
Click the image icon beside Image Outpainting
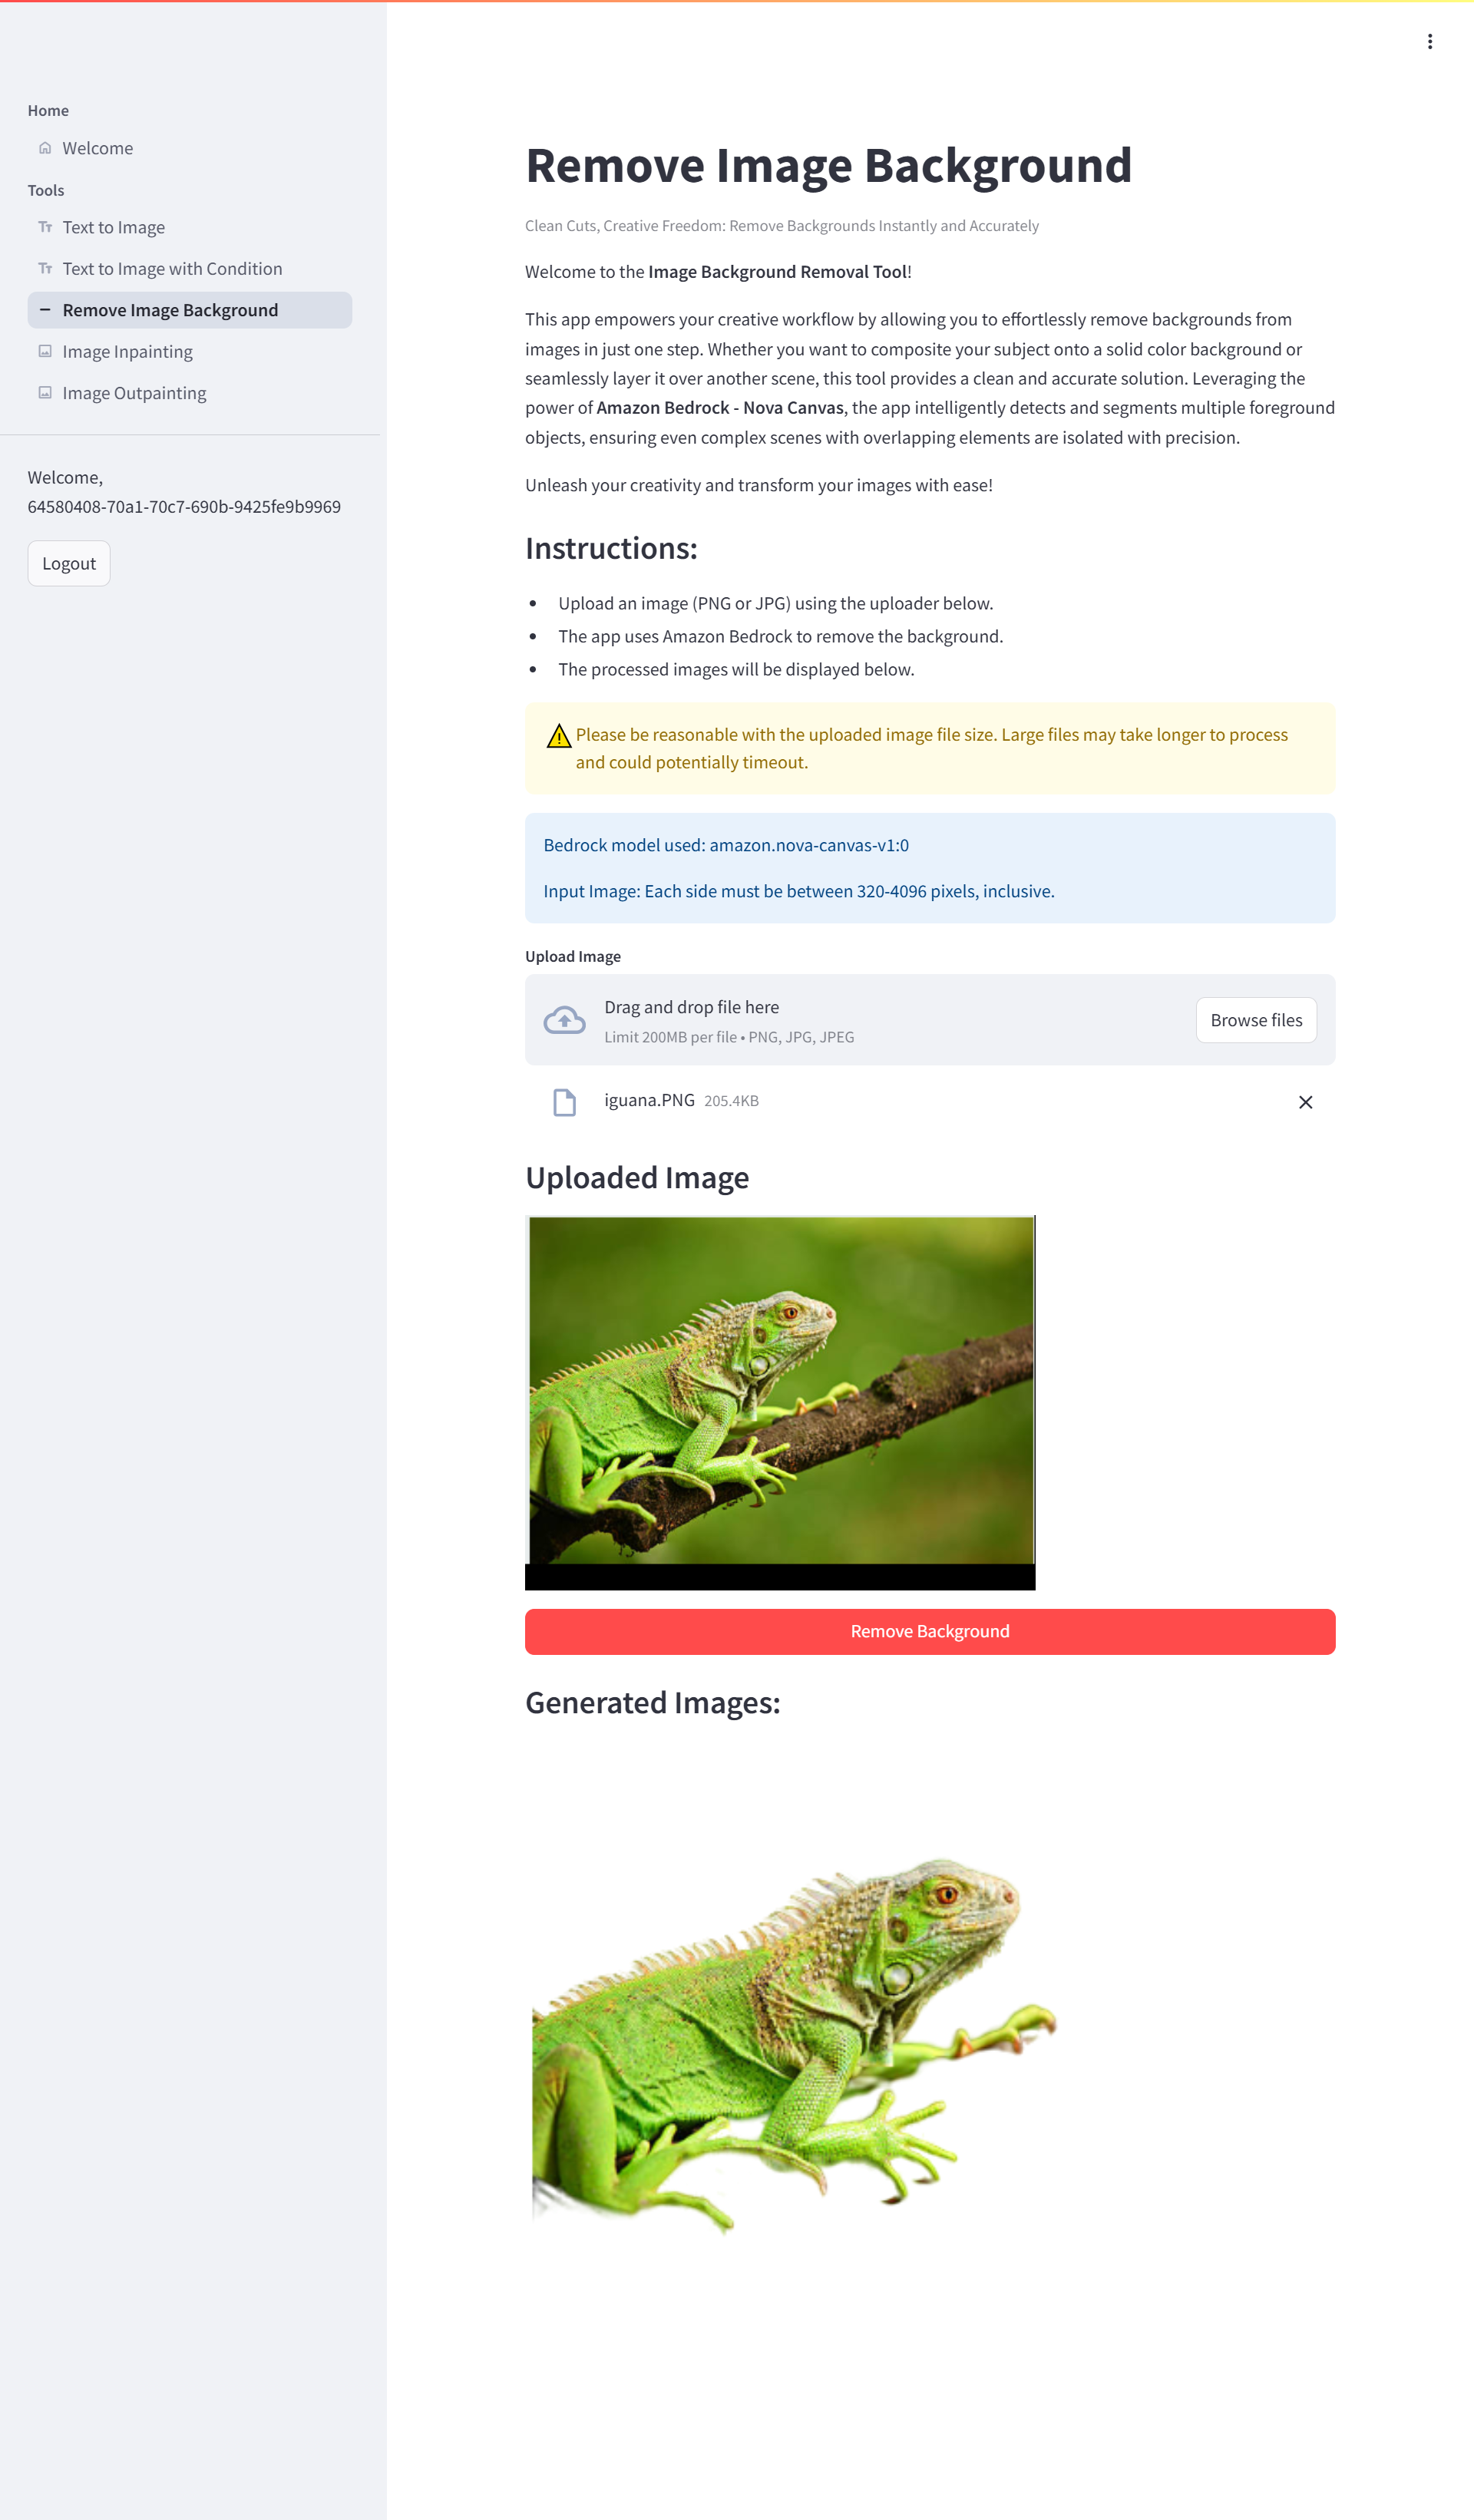pyautogui.click(x=45, y=393)
